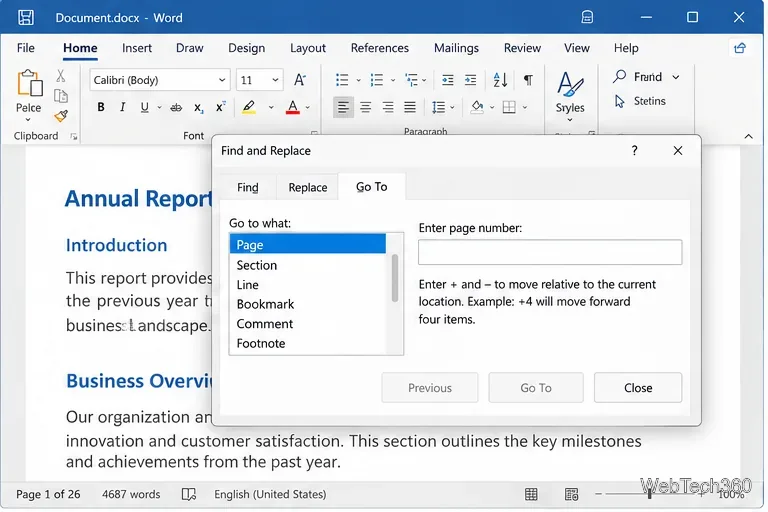Toggle bold formatting
This screenshot has width=768, height=512.
tap(101, 107)
